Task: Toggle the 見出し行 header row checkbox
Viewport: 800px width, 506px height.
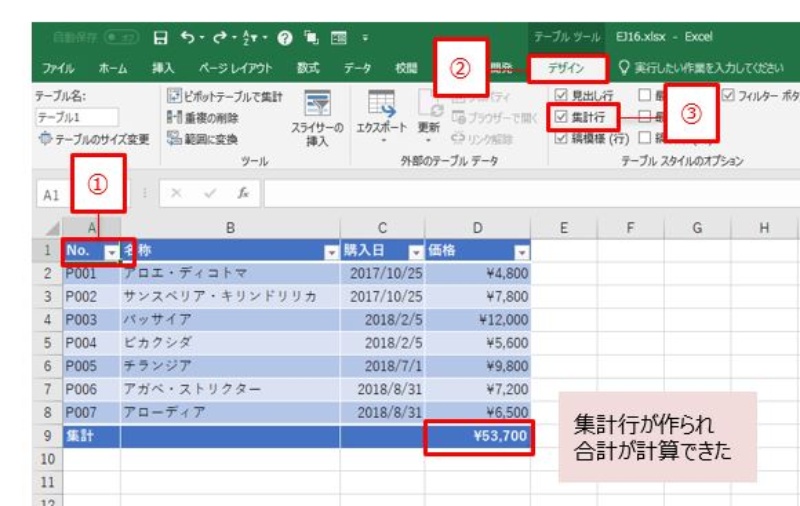Action: click(561, 96)
